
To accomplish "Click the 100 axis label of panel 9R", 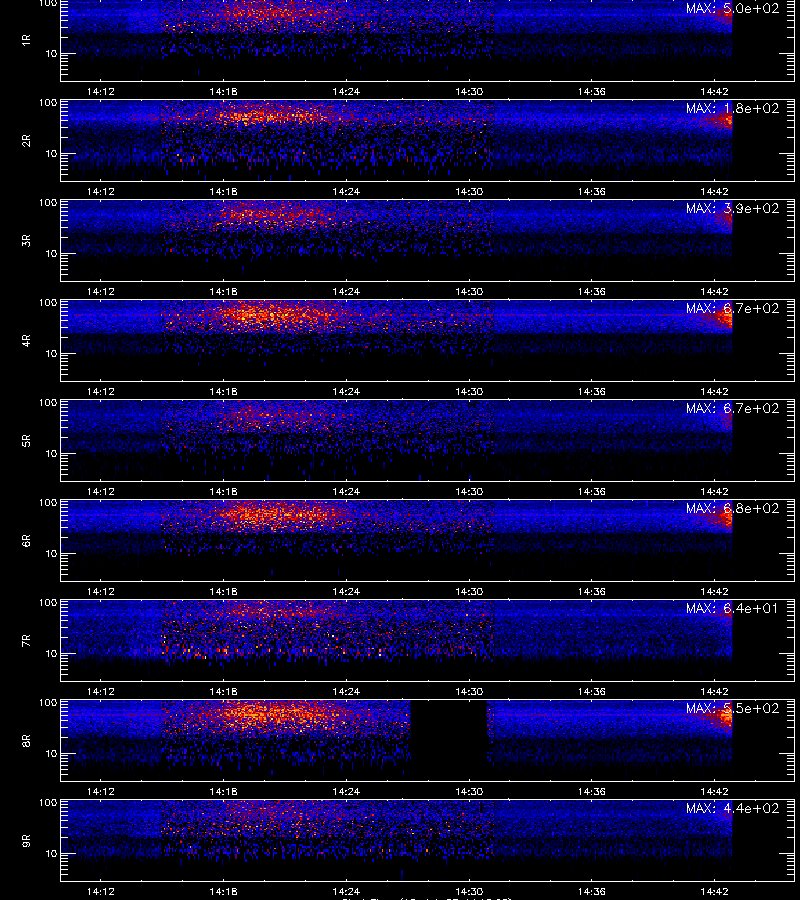I will pyautogui.click(x=48, y=802).
